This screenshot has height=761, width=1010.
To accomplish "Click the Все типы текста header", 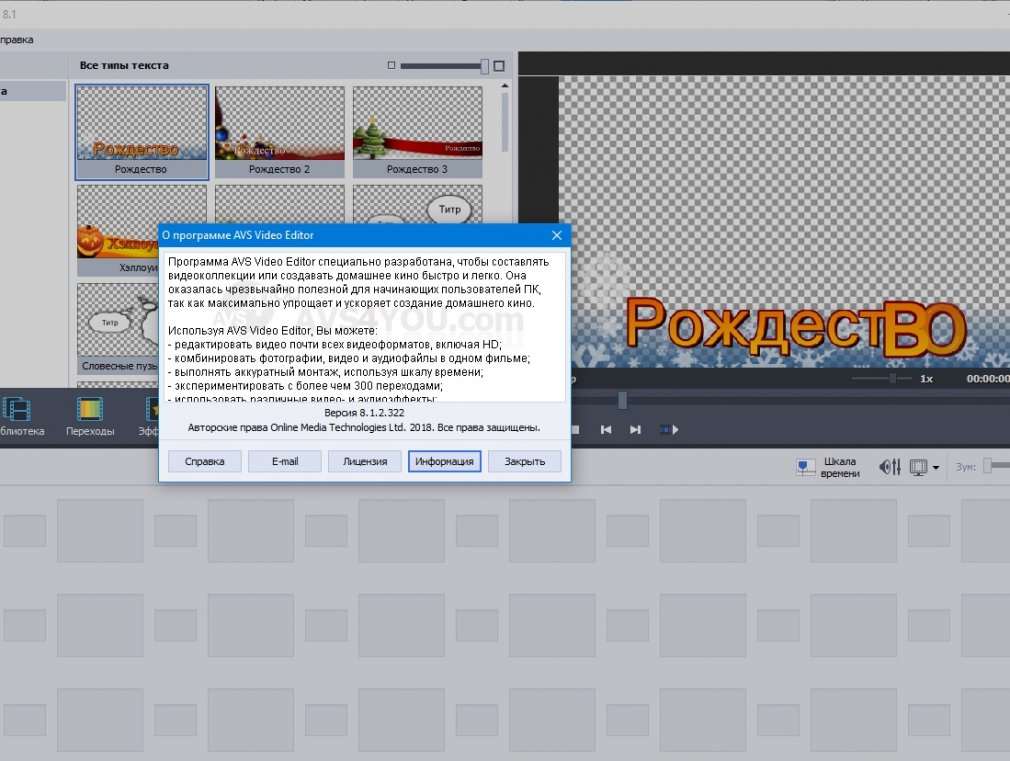I will point(124,65).
